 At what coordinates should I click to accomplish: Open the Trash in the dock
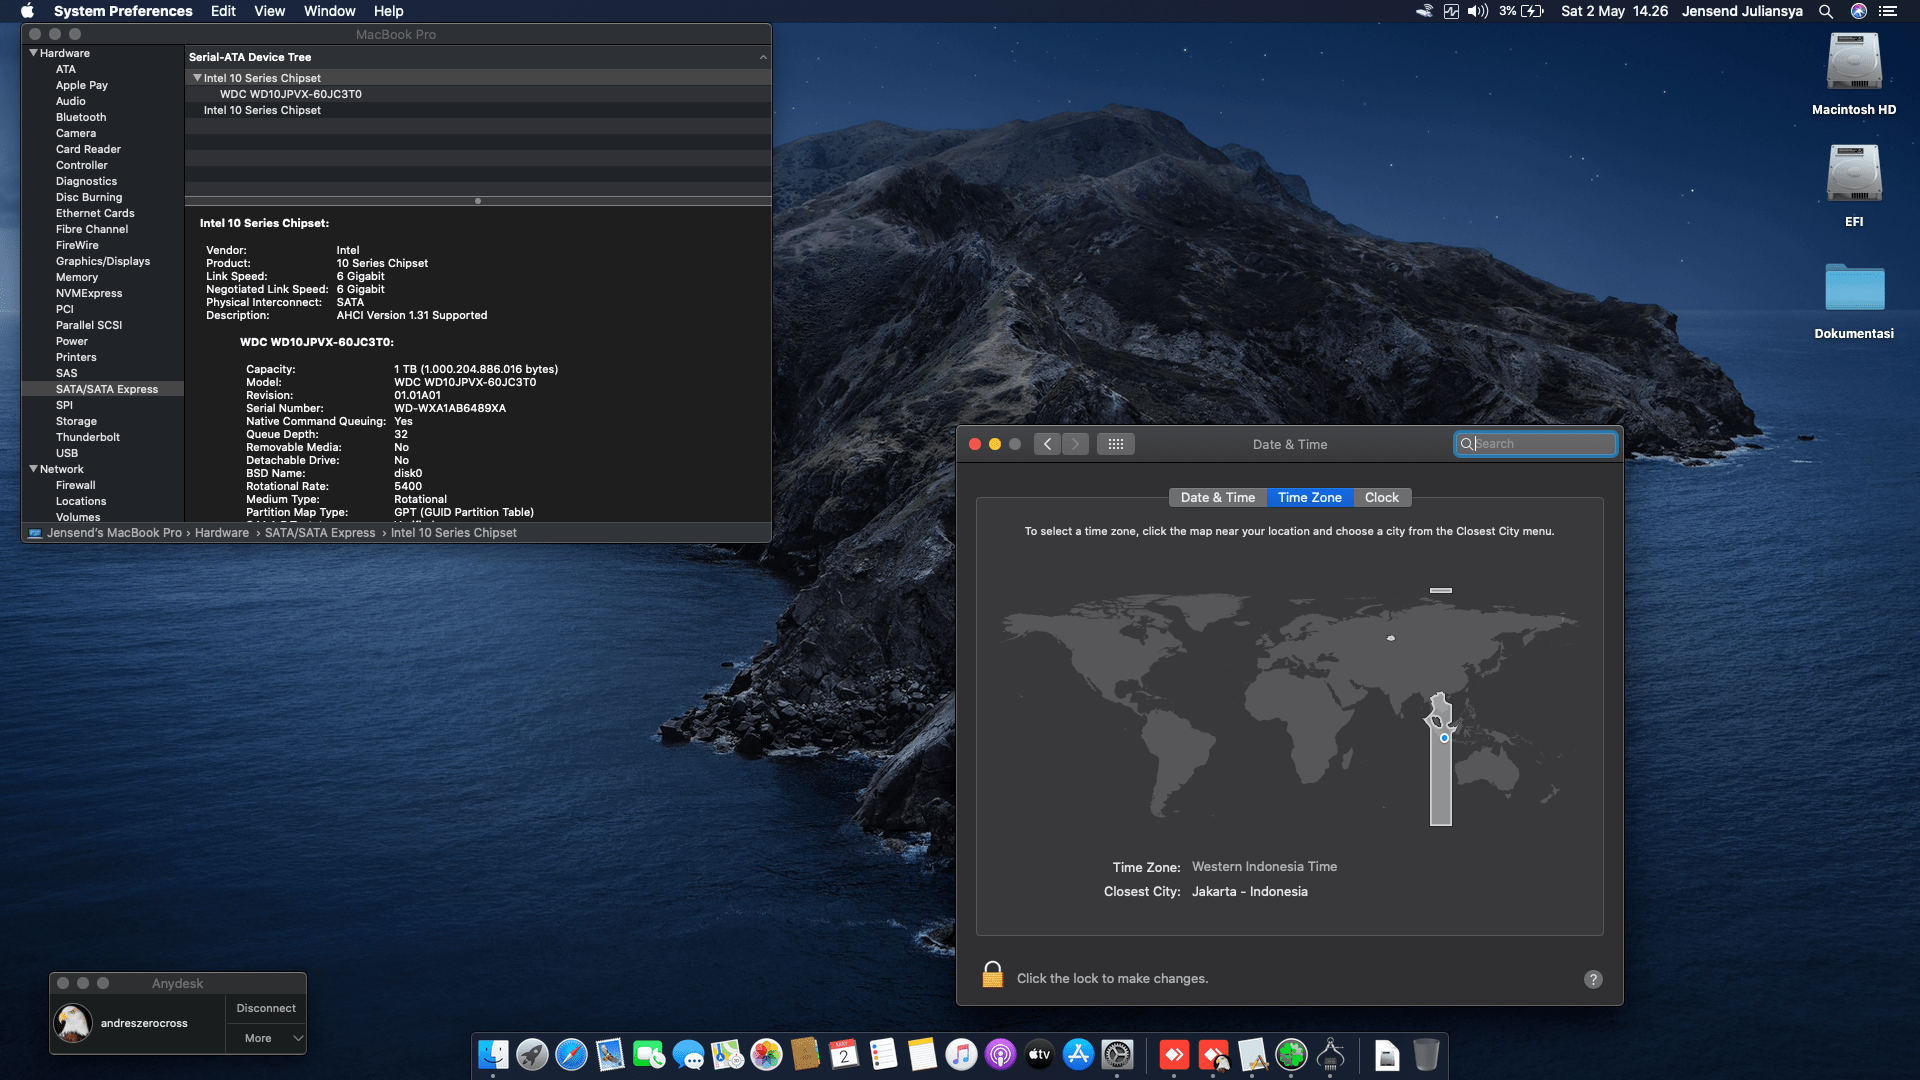click(1426, 1055)
